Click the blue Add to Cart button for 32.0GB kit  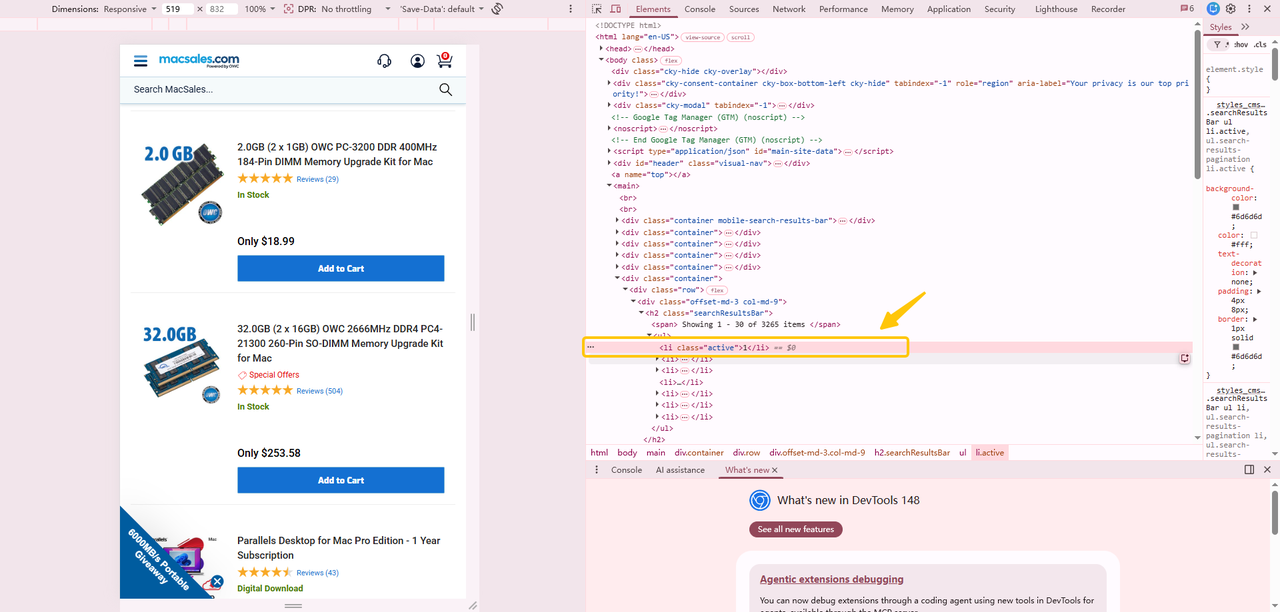[341, 480]
